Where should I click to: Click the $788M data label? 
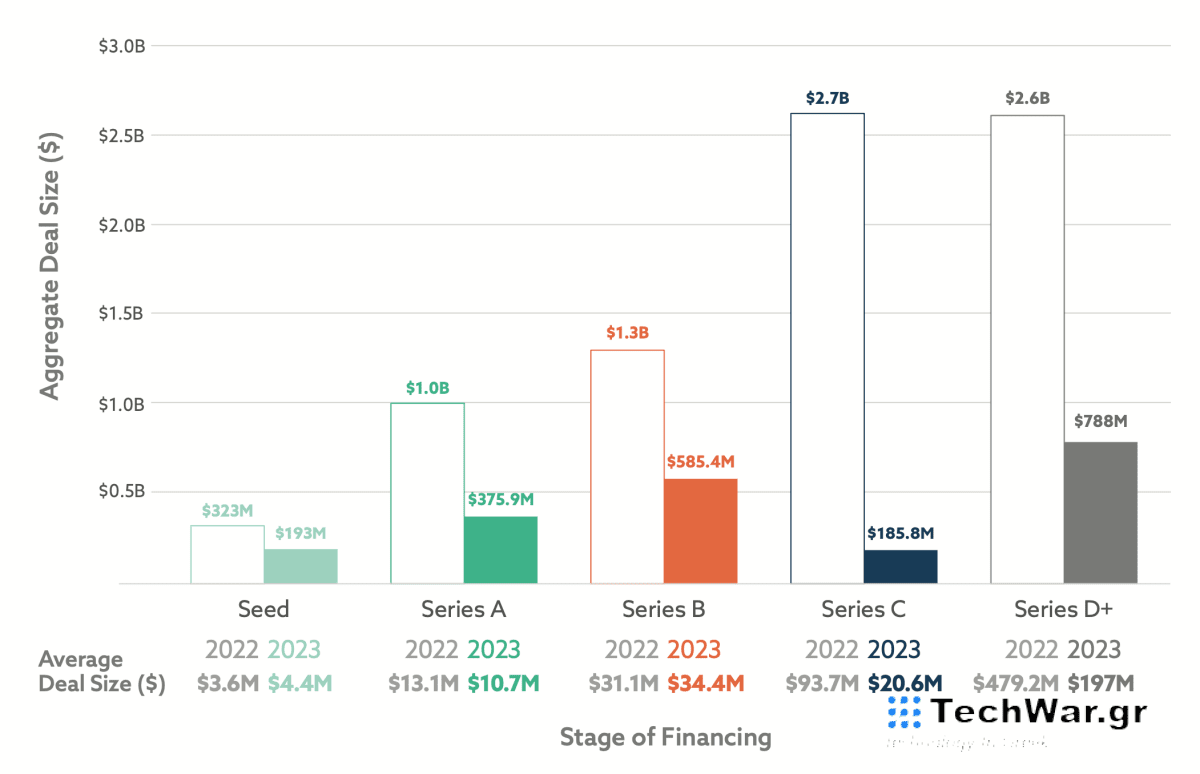click(x=1100, y=421)
